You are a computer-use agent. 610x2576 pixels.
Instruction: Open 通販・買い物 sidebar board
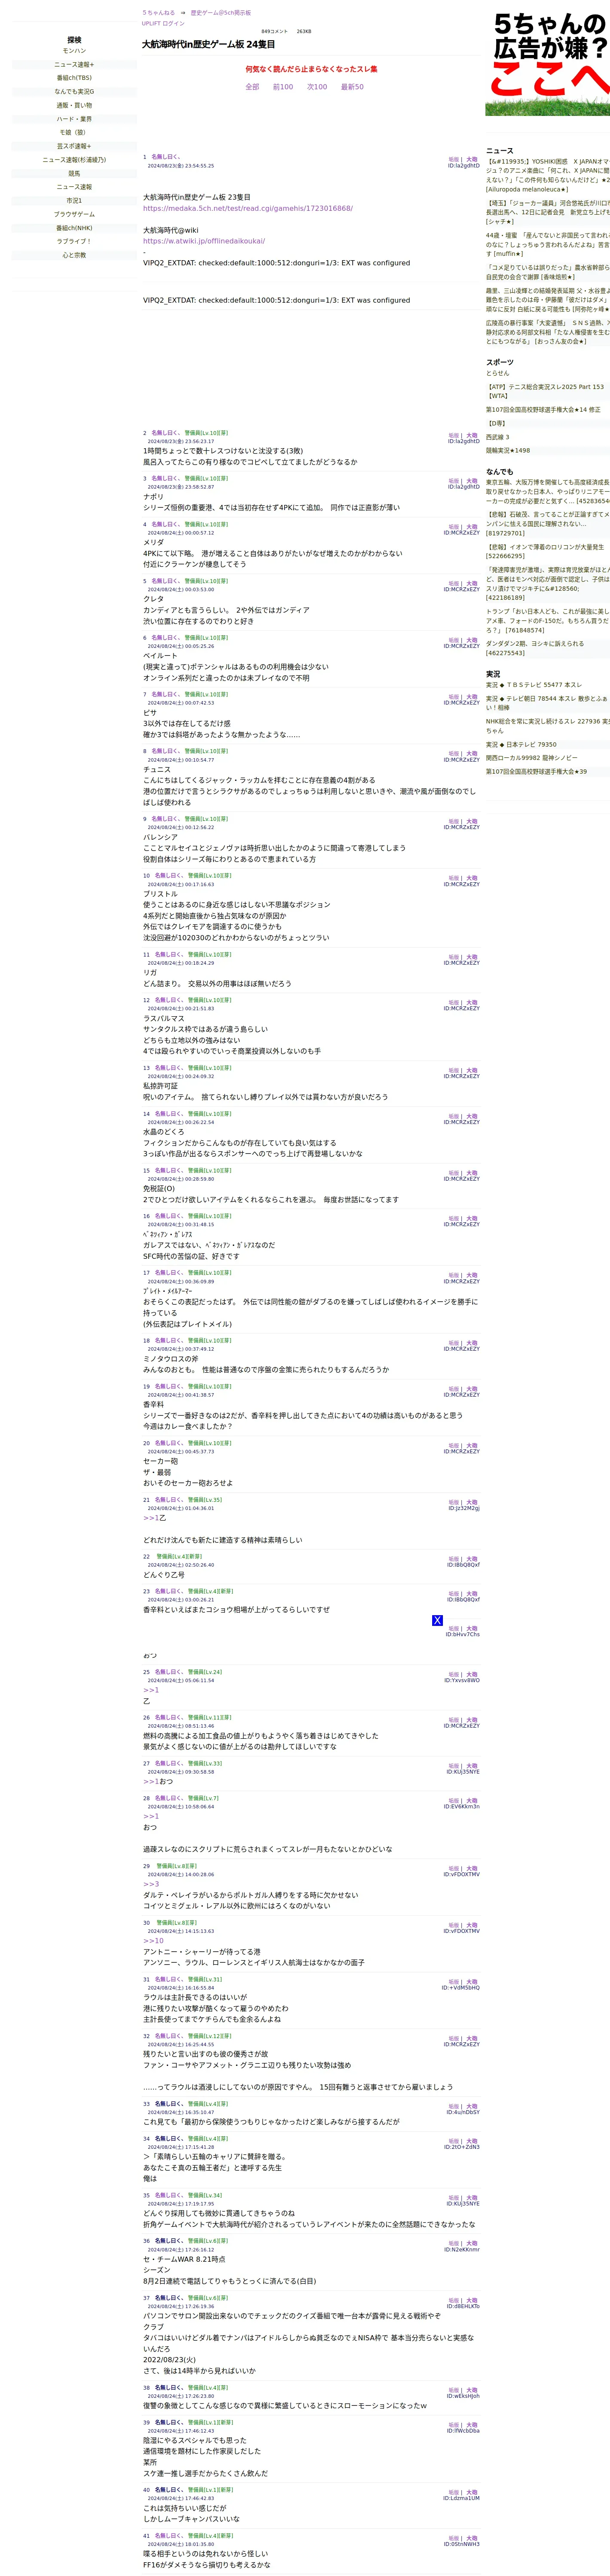pyautogui.click(x=74, y=105)
